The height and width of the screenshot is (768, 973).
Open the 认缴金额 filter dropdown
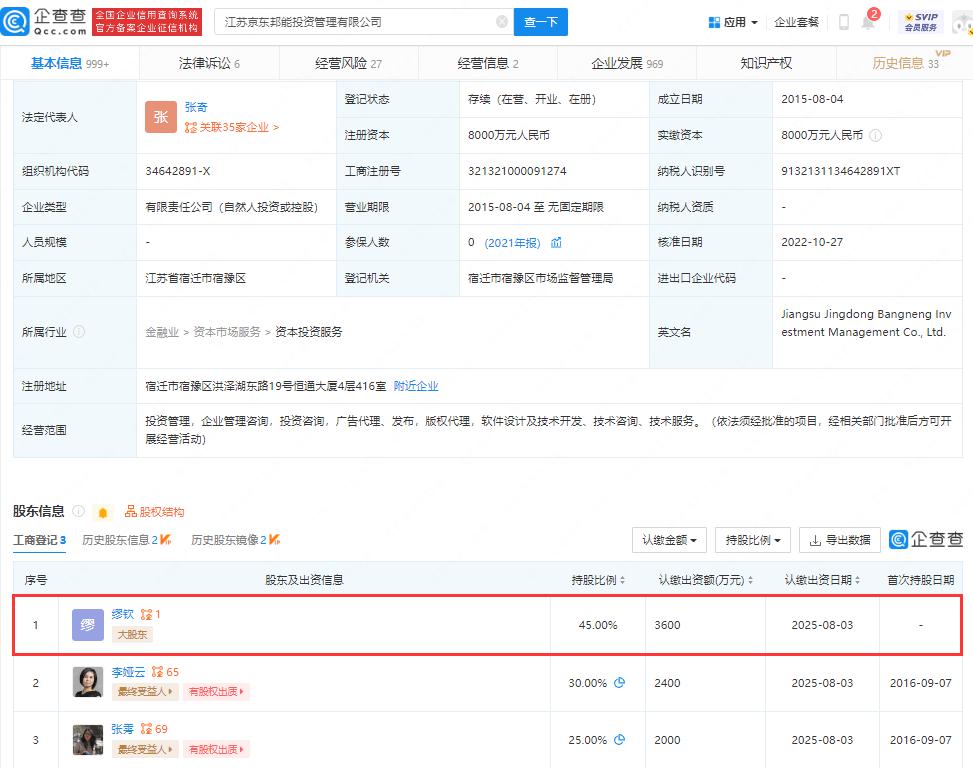(670, 540)
